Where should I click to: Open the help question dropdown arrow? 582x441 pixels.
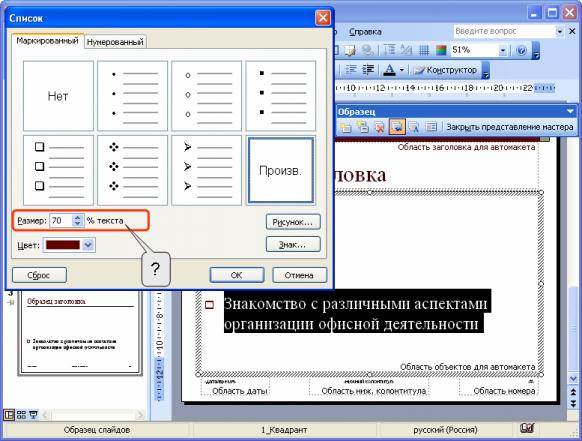point(560,32)
